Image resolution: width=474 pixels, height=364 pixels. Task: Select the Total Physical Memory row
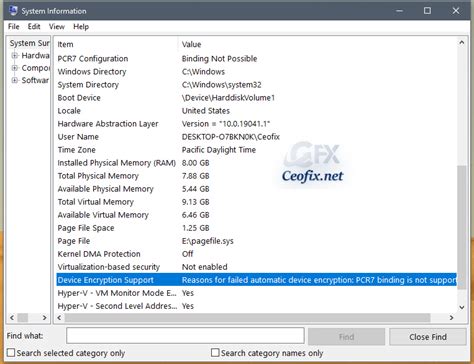257,176
